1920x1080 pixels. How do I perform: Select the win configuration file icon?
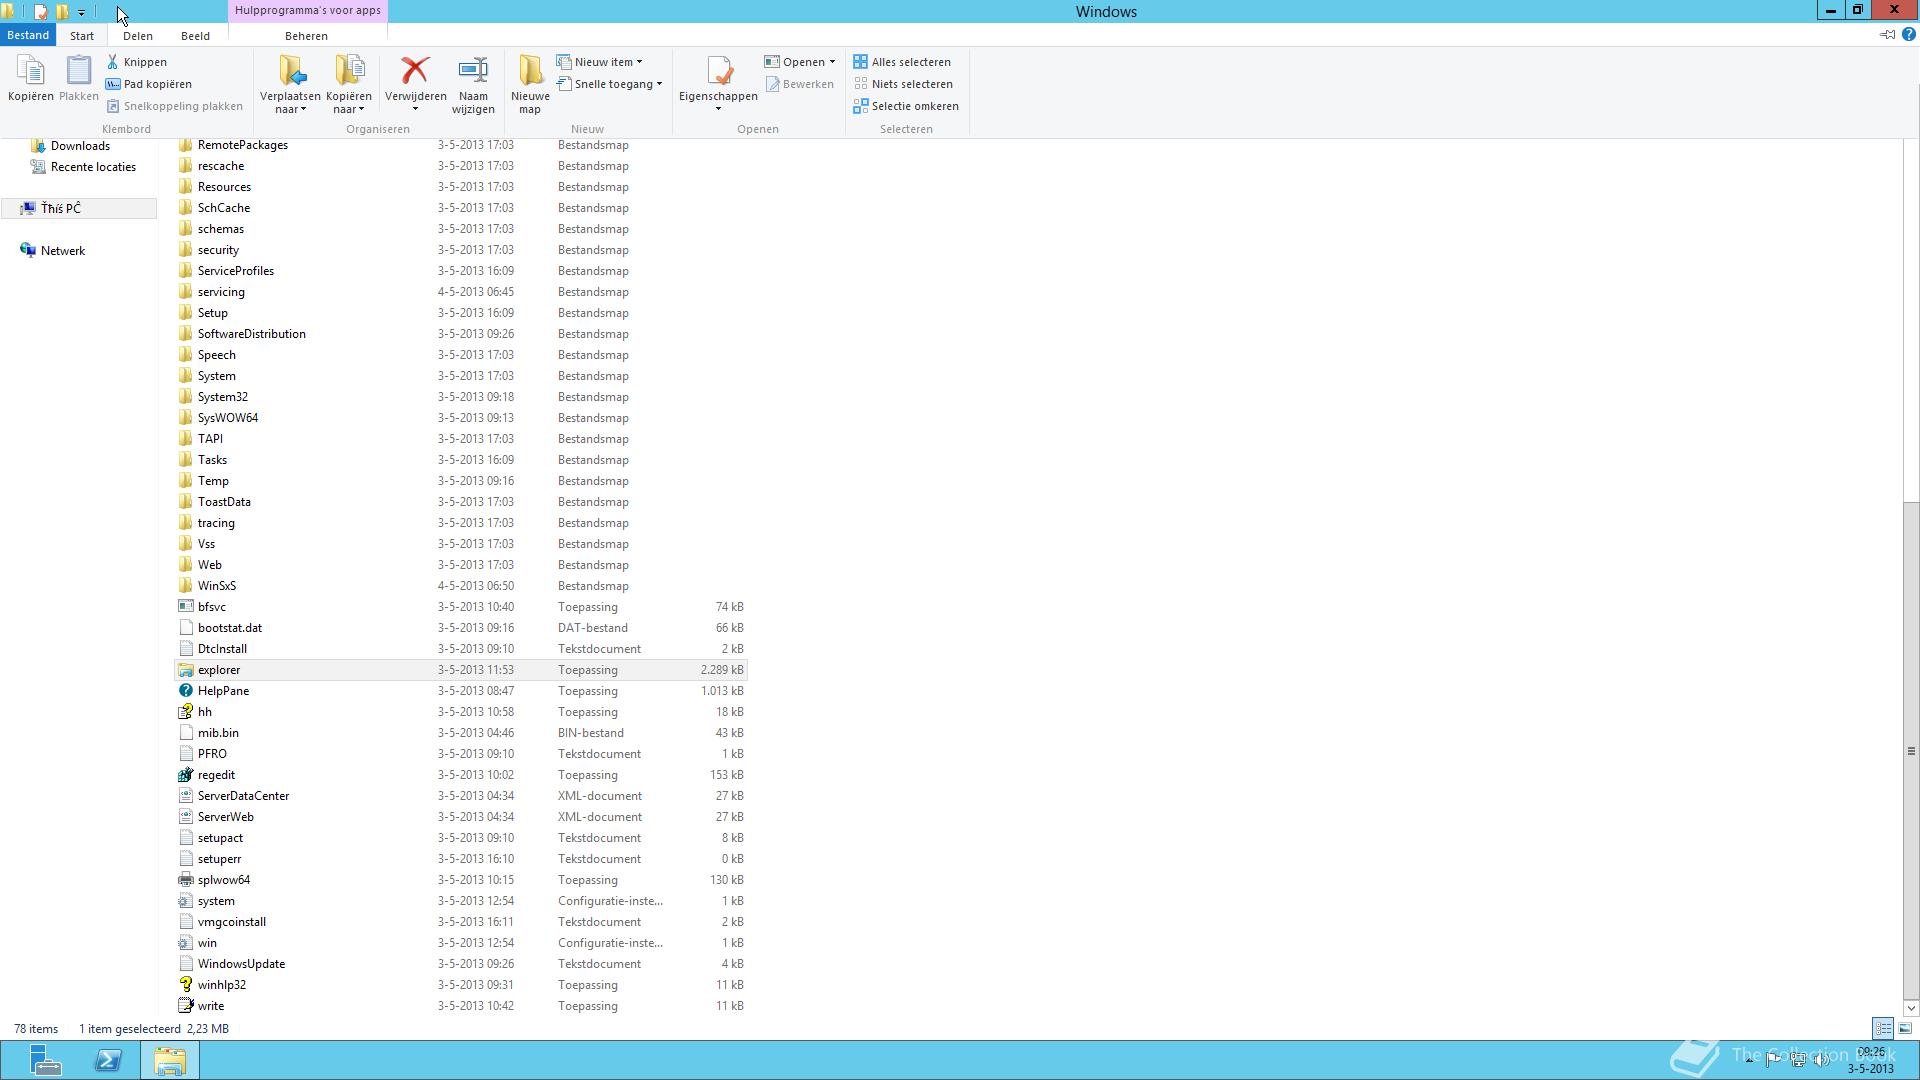pyautogui.click(x=185, y=943)
